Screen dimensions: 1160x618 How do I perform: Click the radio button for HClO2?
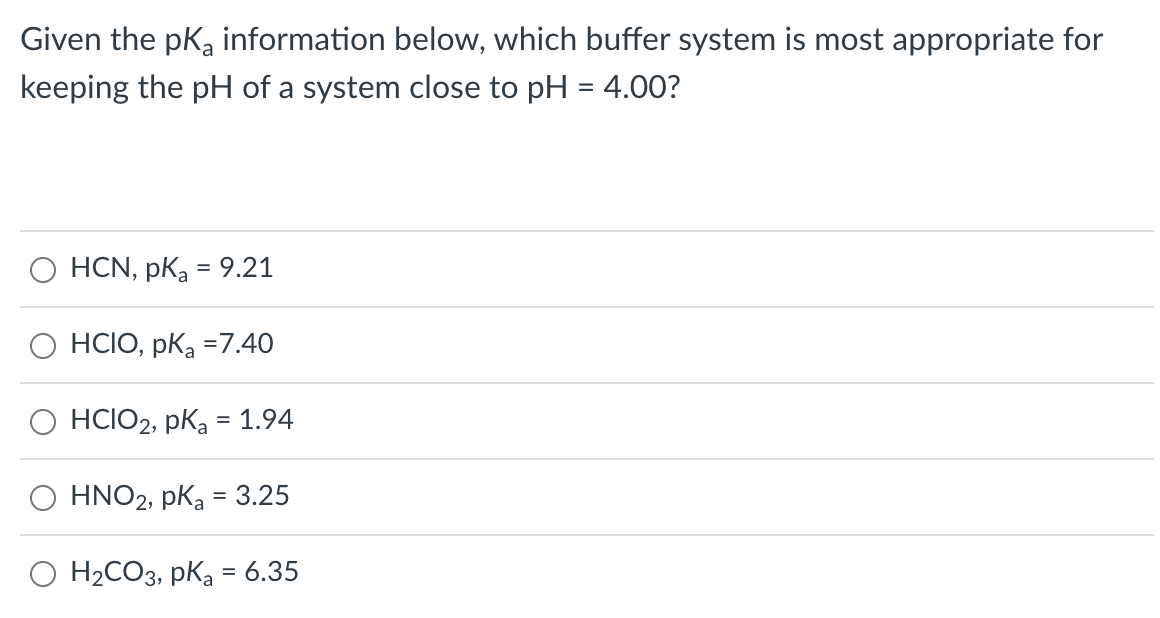pyautogui.click(x=42, y=423)
